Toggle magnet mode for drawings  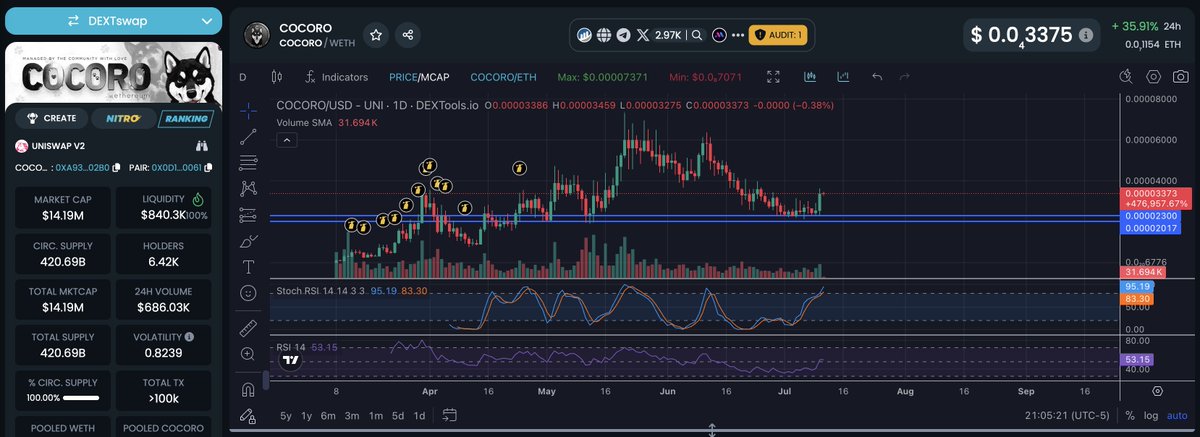[x=248, y=389]
